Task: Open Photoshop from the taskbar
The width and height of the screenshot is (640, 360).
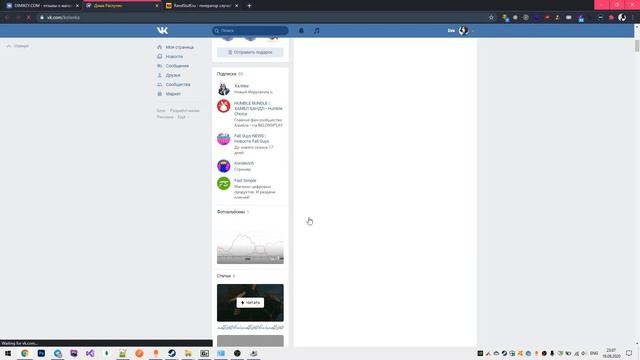Action: point(41,353)
